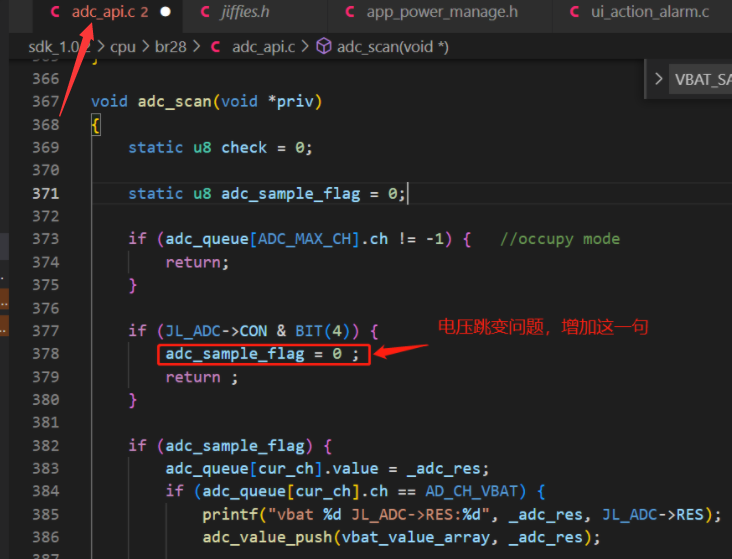Click the adc_scan function name on line 367

(174, 101)
